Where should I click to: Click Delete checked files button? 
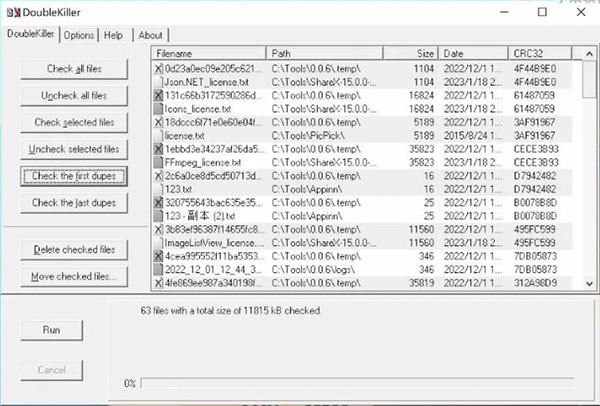74,250
